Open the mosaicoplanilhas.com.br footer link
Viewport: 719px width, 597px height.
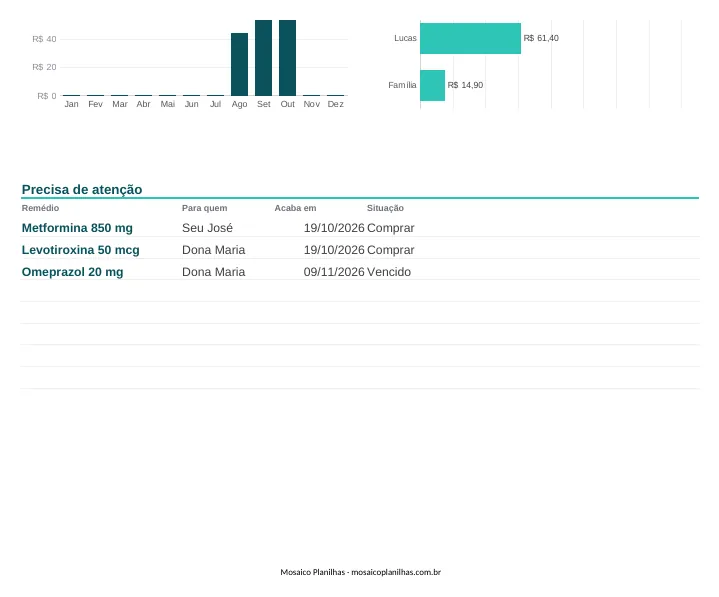(x=396, y=572)
